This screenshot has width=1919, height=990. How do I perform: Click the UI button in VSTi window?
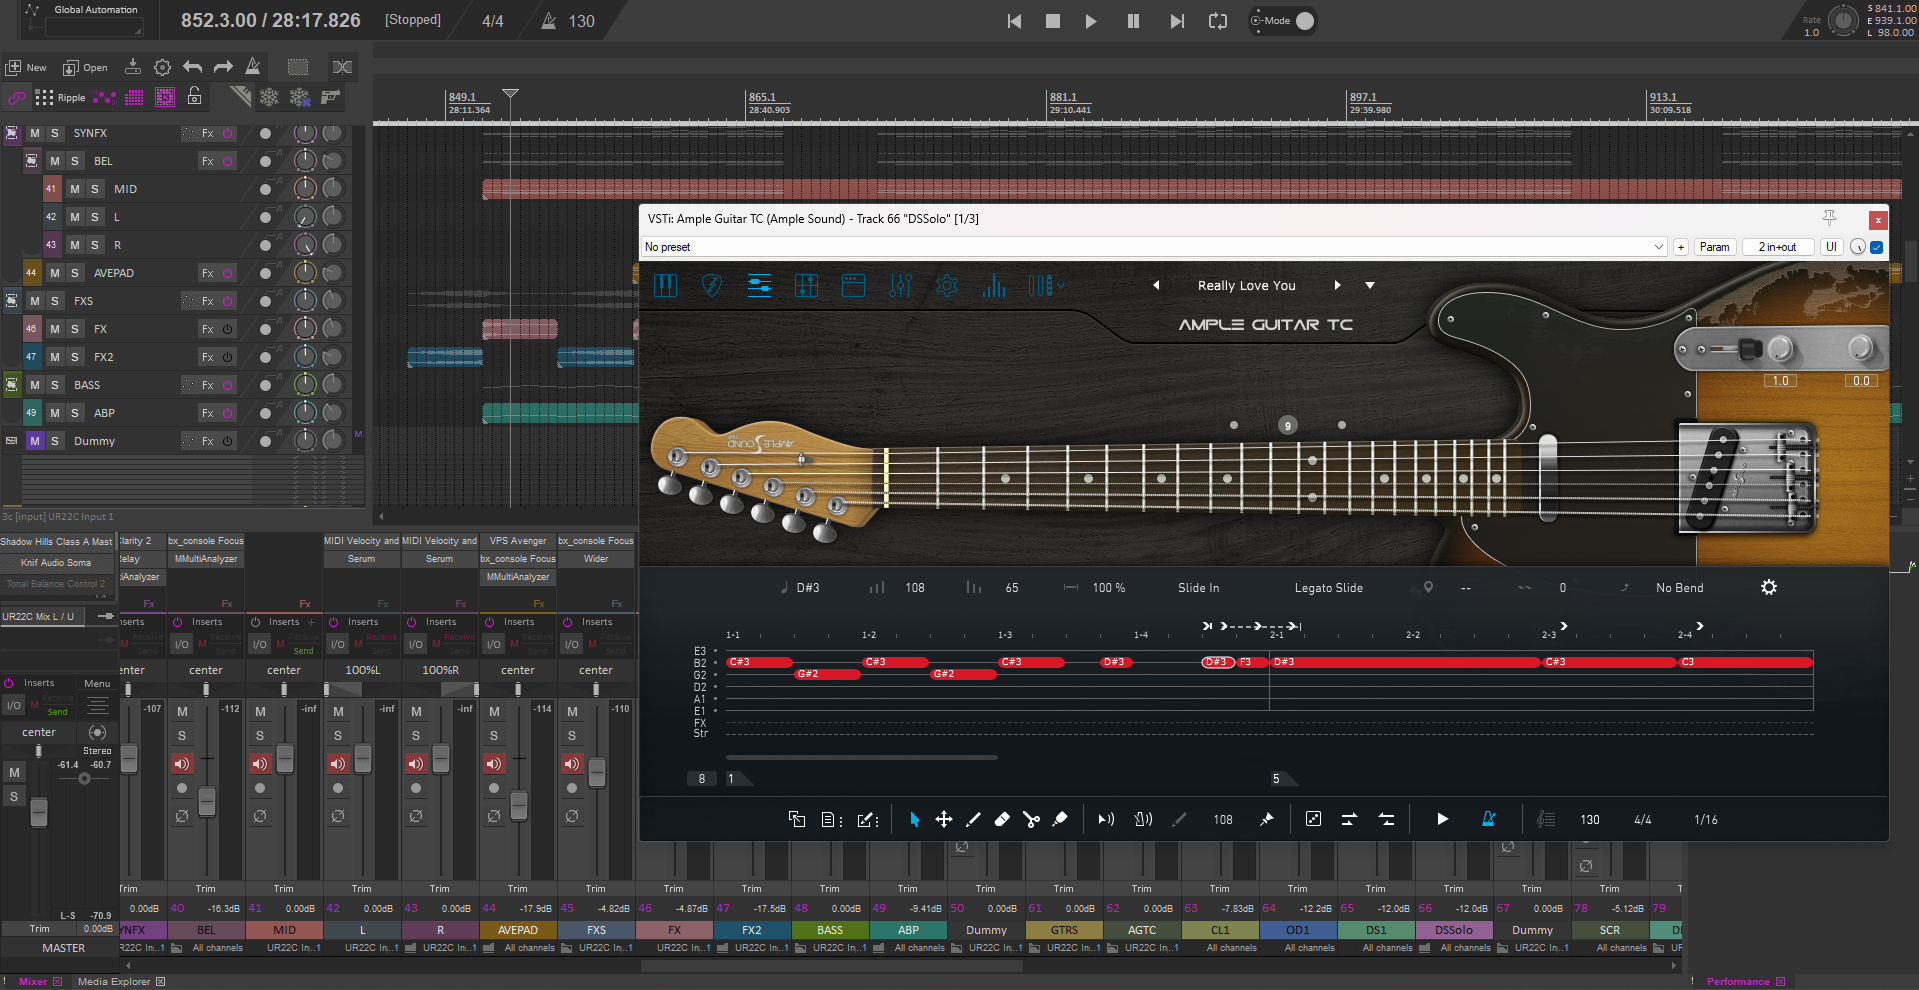(x=1831, y=247)
